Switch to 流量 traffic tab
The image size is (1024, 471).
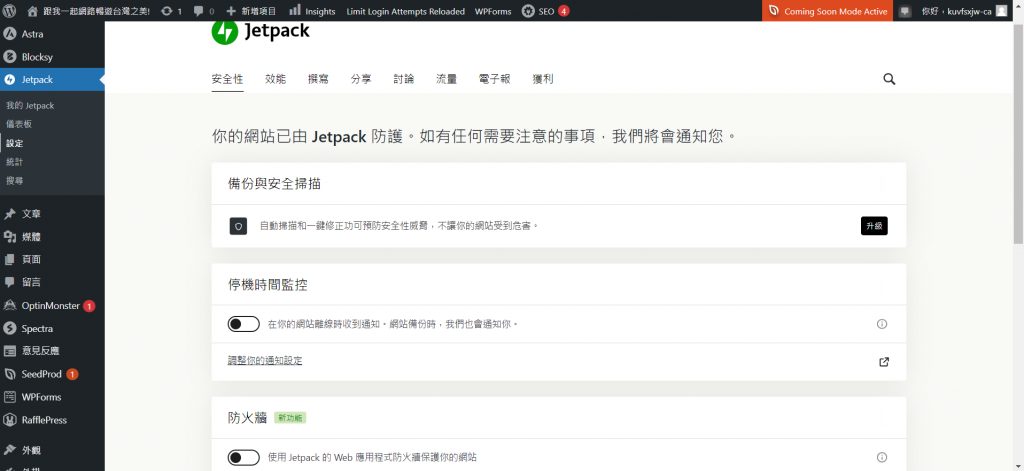(x=447, y=79)
